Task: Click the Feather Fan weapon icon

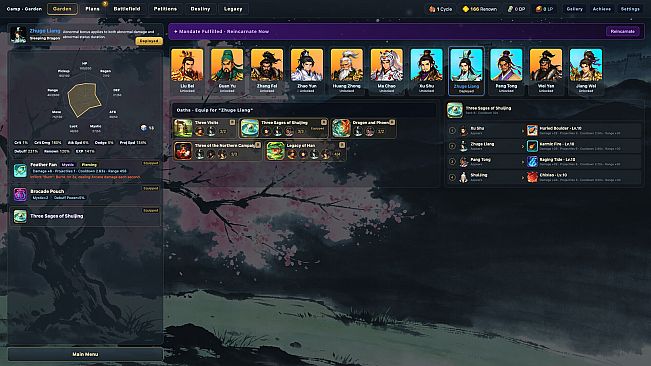Action: click(20, 171)
